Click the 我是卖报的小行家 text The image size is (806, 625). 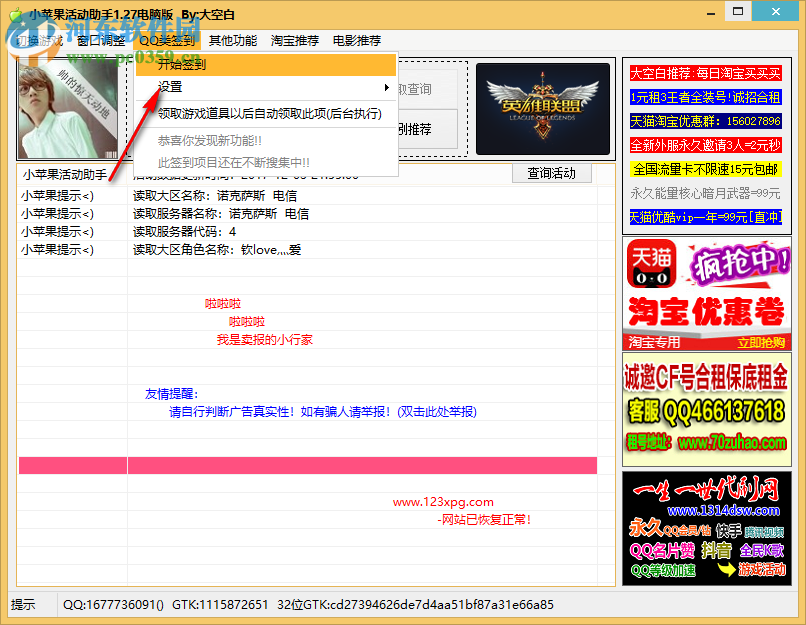(264, 340)
